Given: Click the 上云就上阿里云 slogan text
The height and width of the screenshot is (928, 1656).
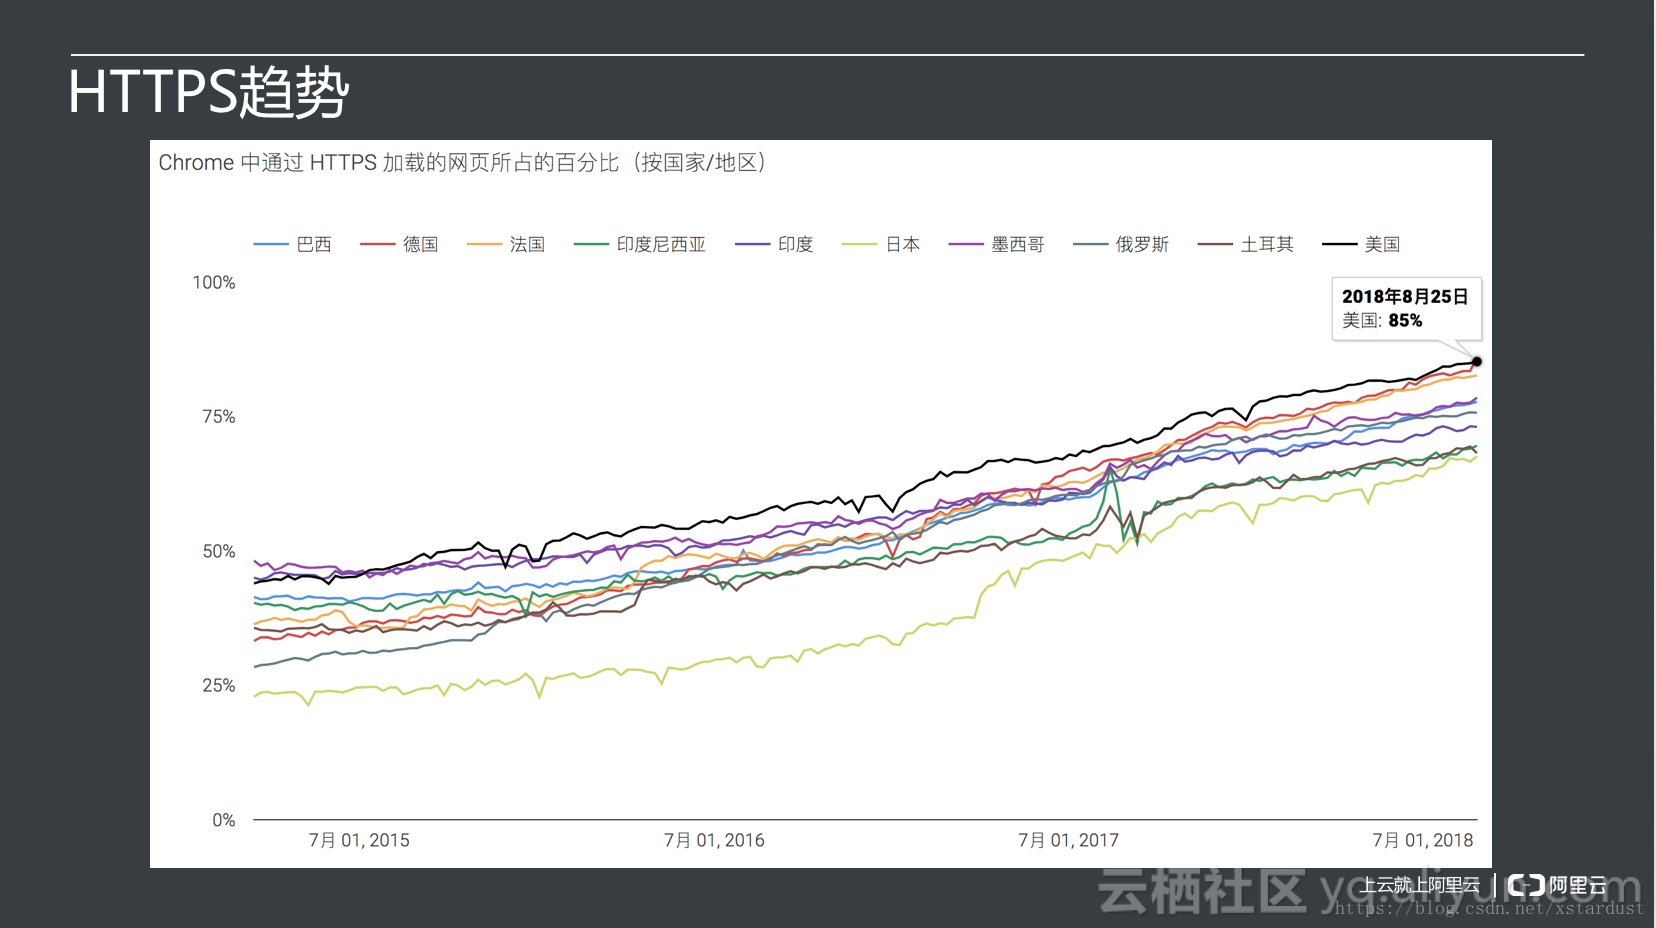Looking at the screenshot, I should pos(1420,885).
